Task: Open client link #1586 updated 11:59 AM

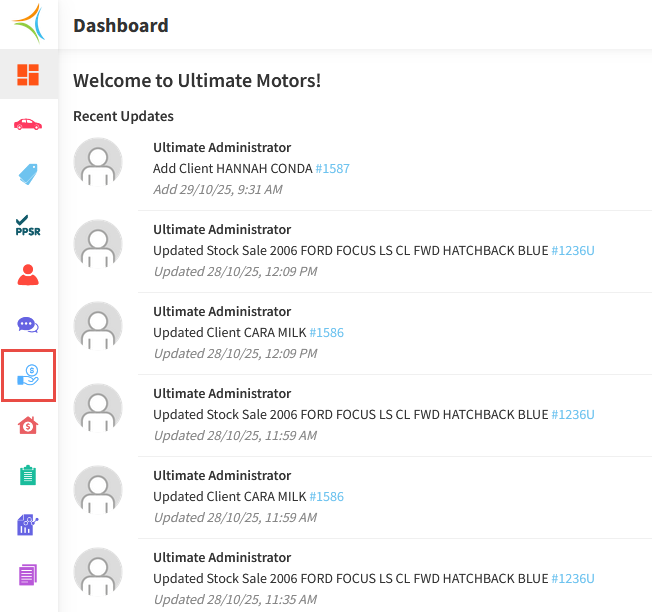Action: point(326,497)
